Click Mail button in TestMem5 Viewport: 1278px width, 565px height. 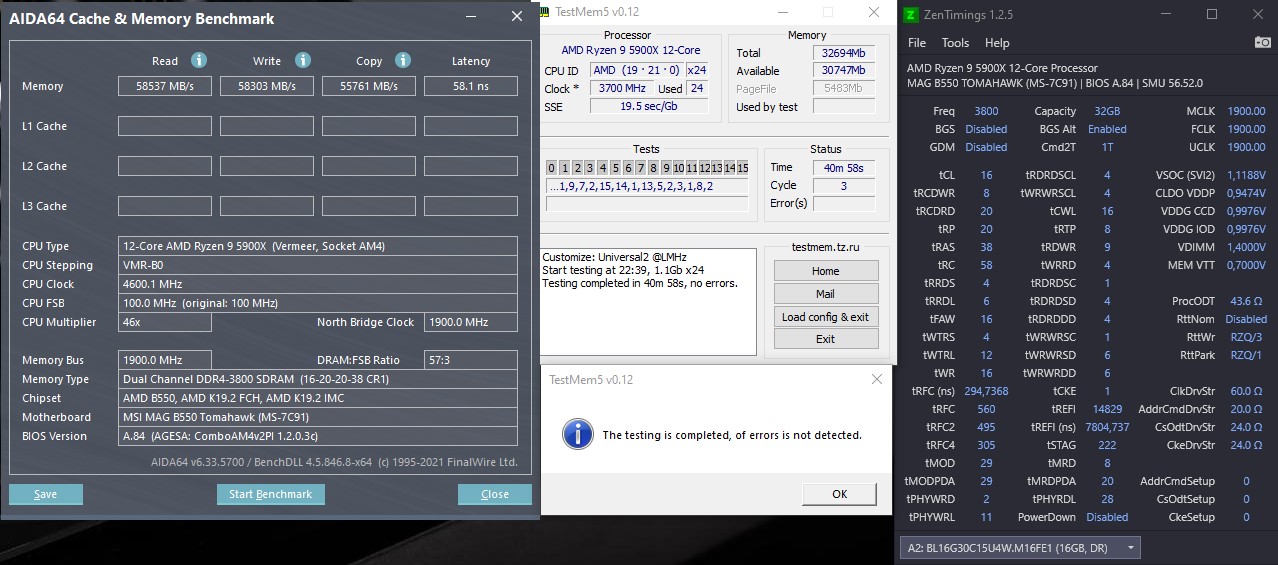(825, 294)
